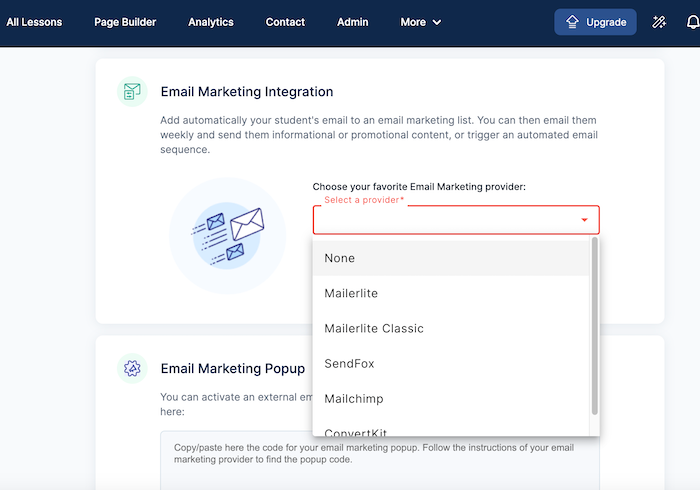The height and width of the screenshot is (490, 700).
Task: Open notifications bell icon
Action: tap(692, 22)
